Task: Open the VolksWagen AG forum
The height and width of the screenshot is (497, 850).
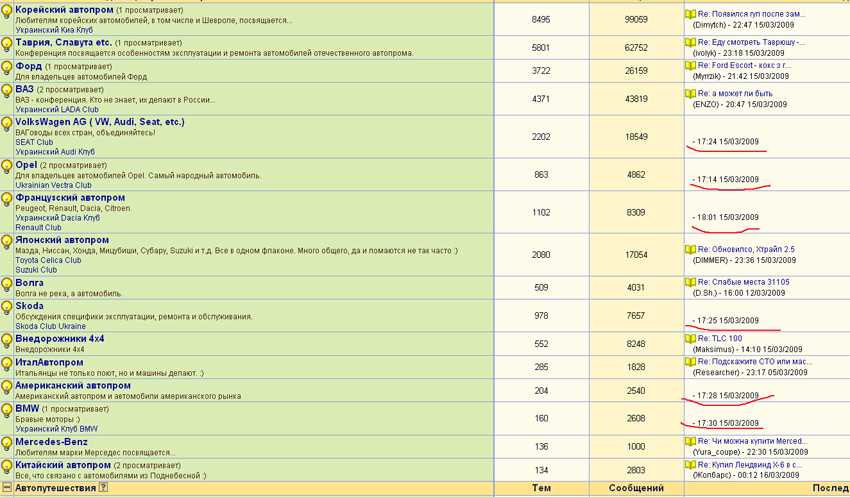Action: coord(100,122)
